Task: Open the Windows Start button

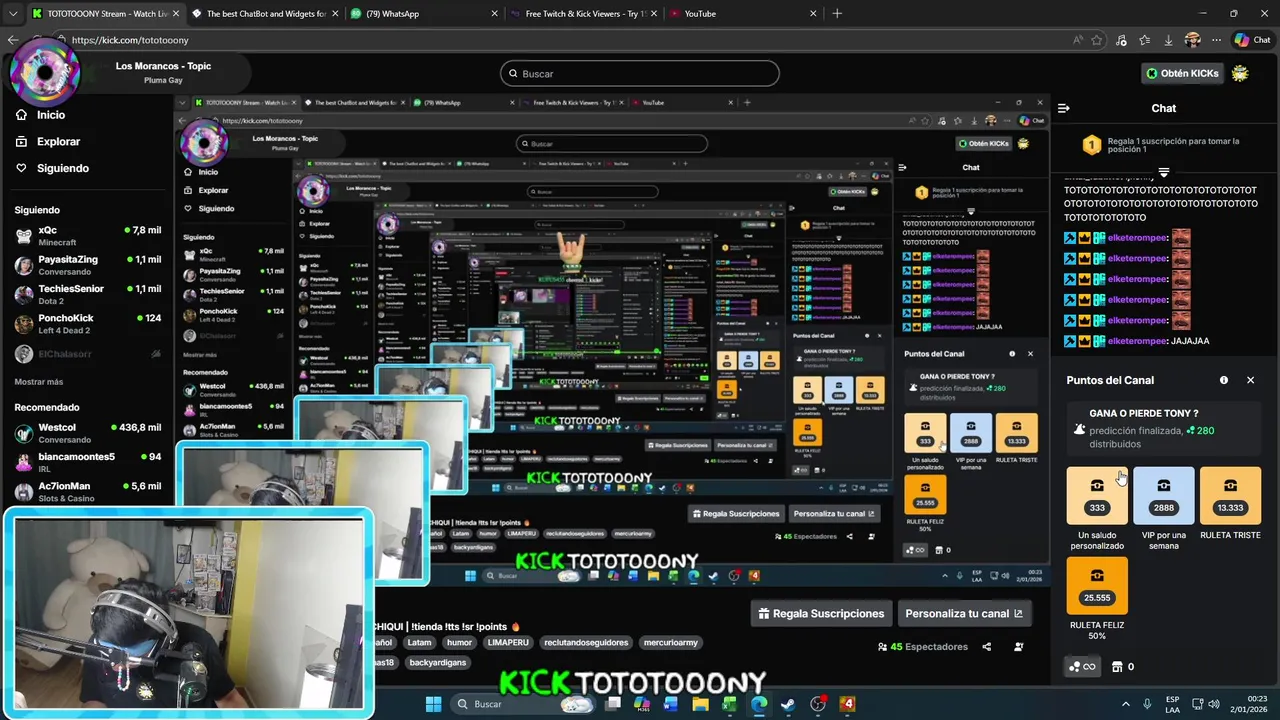Action: (x=433, y=704)
